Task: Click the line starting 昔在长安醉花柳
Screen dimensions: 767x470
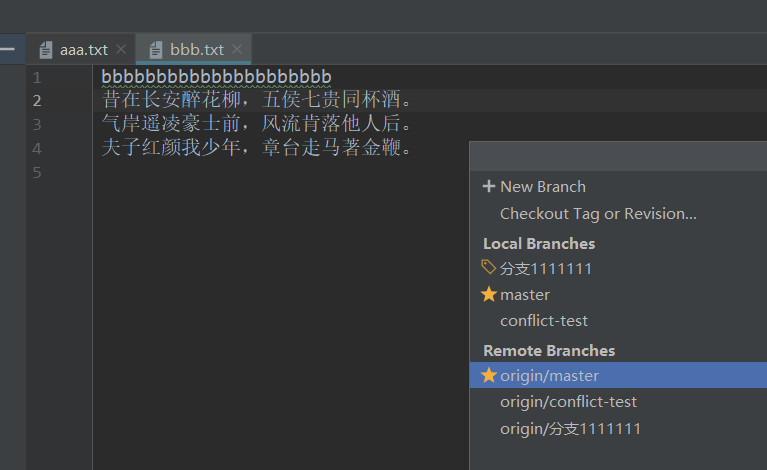Action: 257,100
